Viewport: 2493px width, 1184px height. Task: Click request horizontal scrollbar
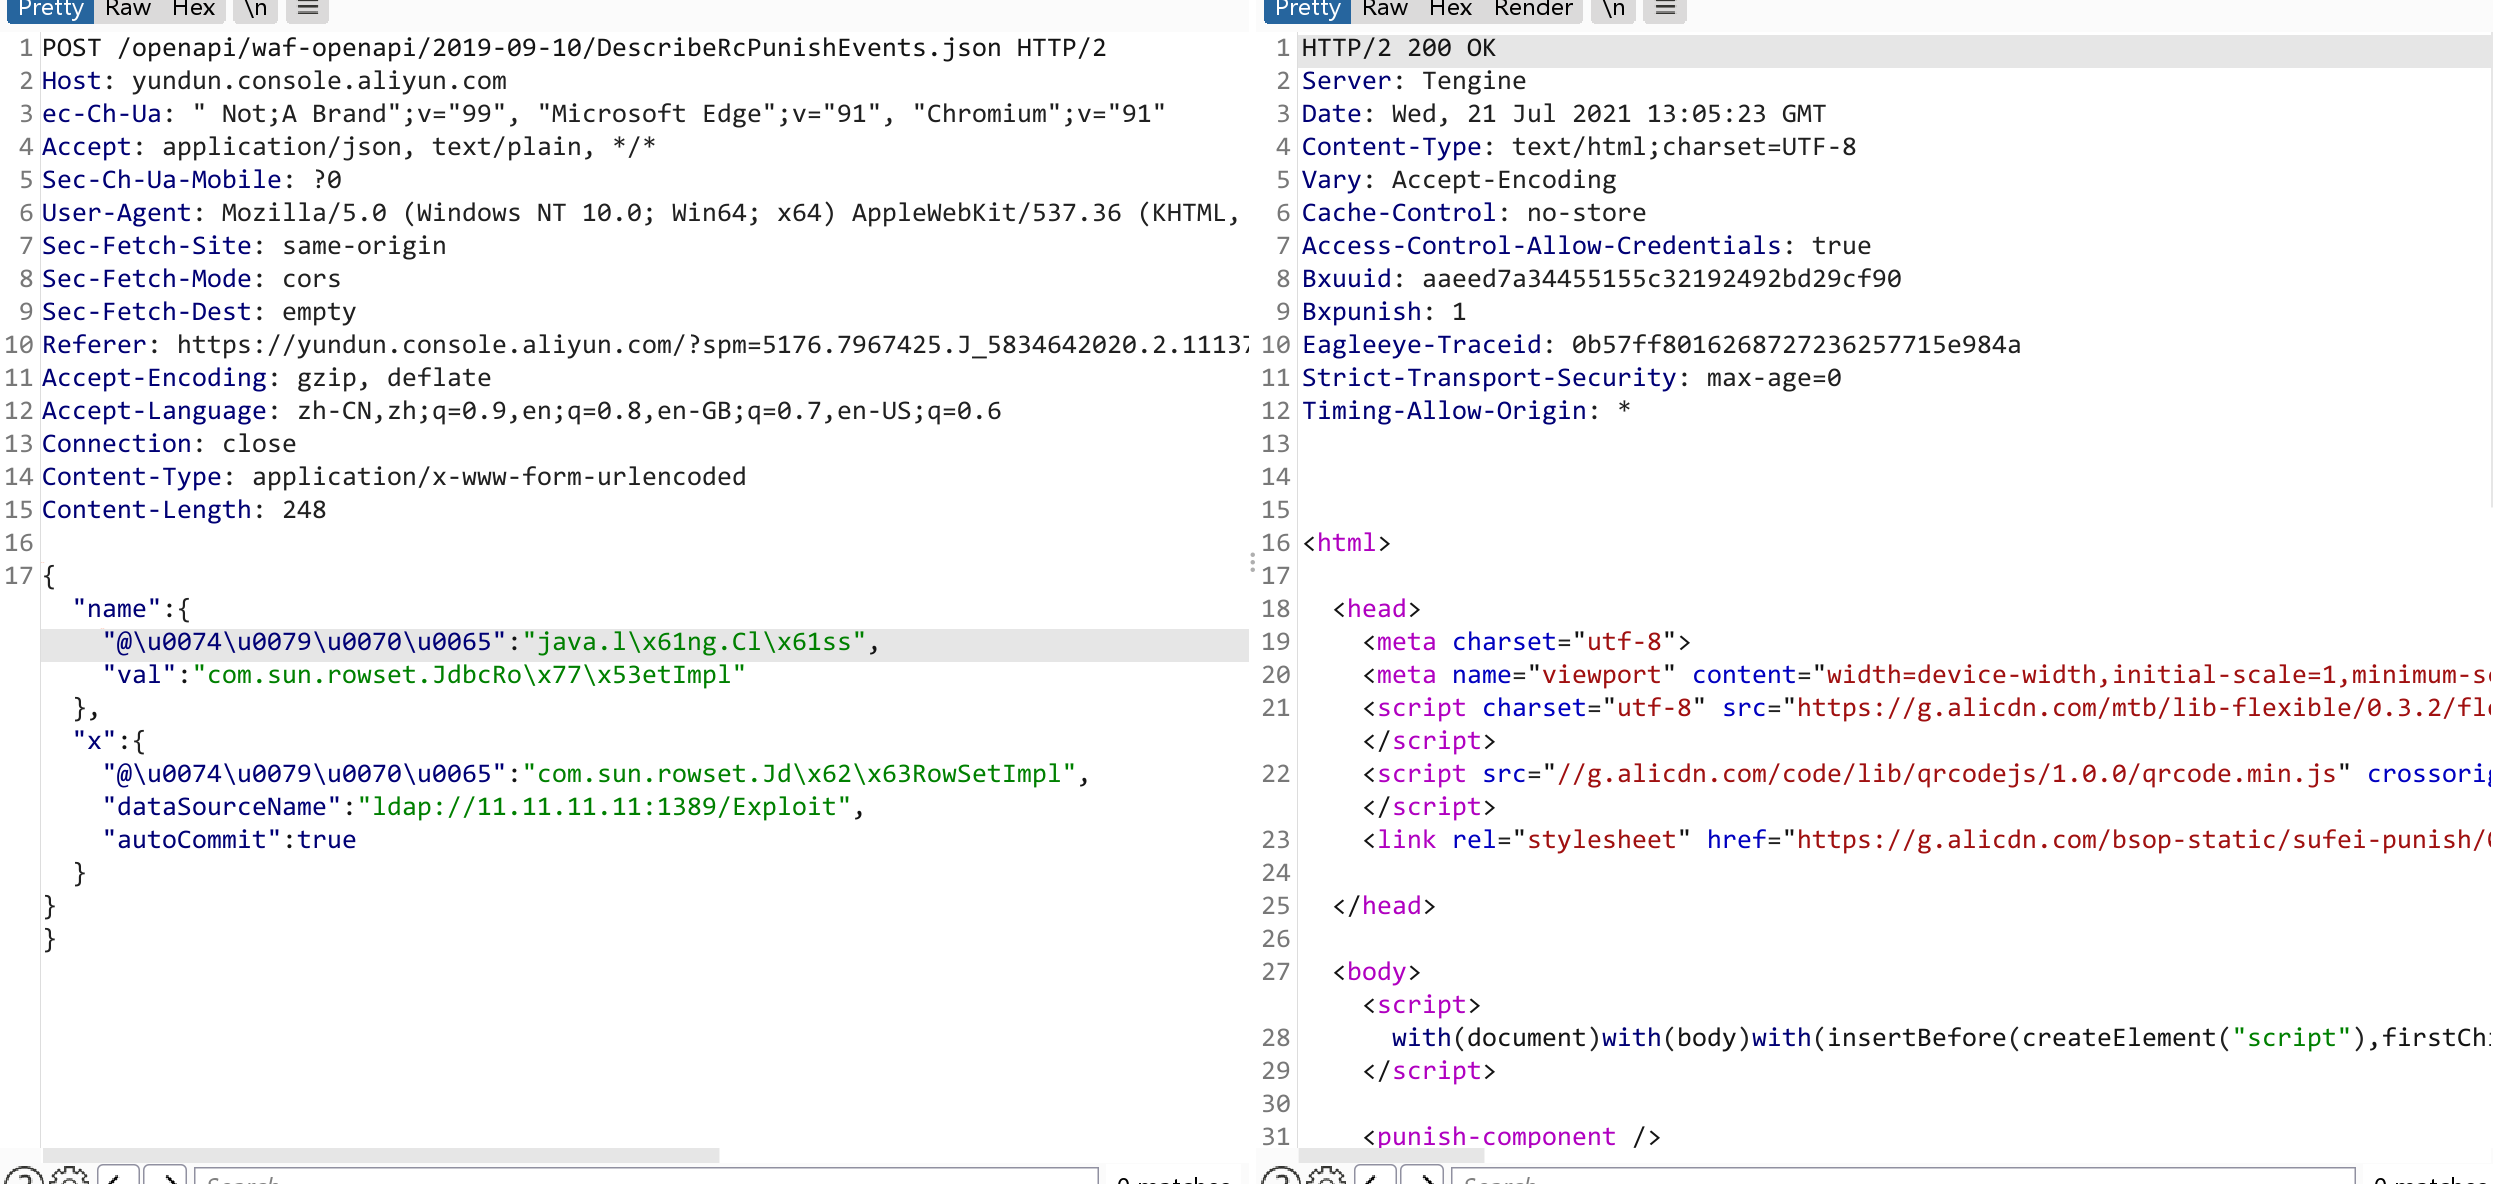click(x=380, y=1155)
